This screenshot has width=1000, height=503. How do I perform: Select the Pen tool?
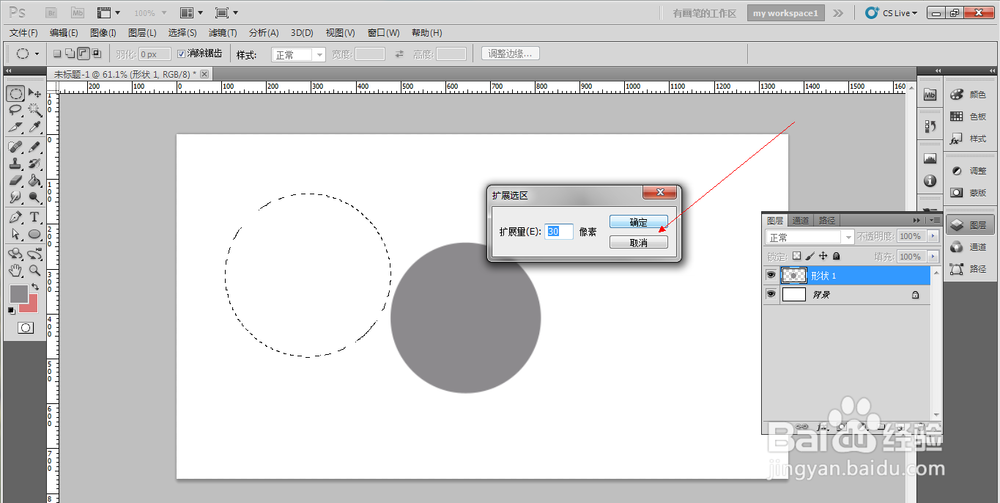tap(17, 217)
